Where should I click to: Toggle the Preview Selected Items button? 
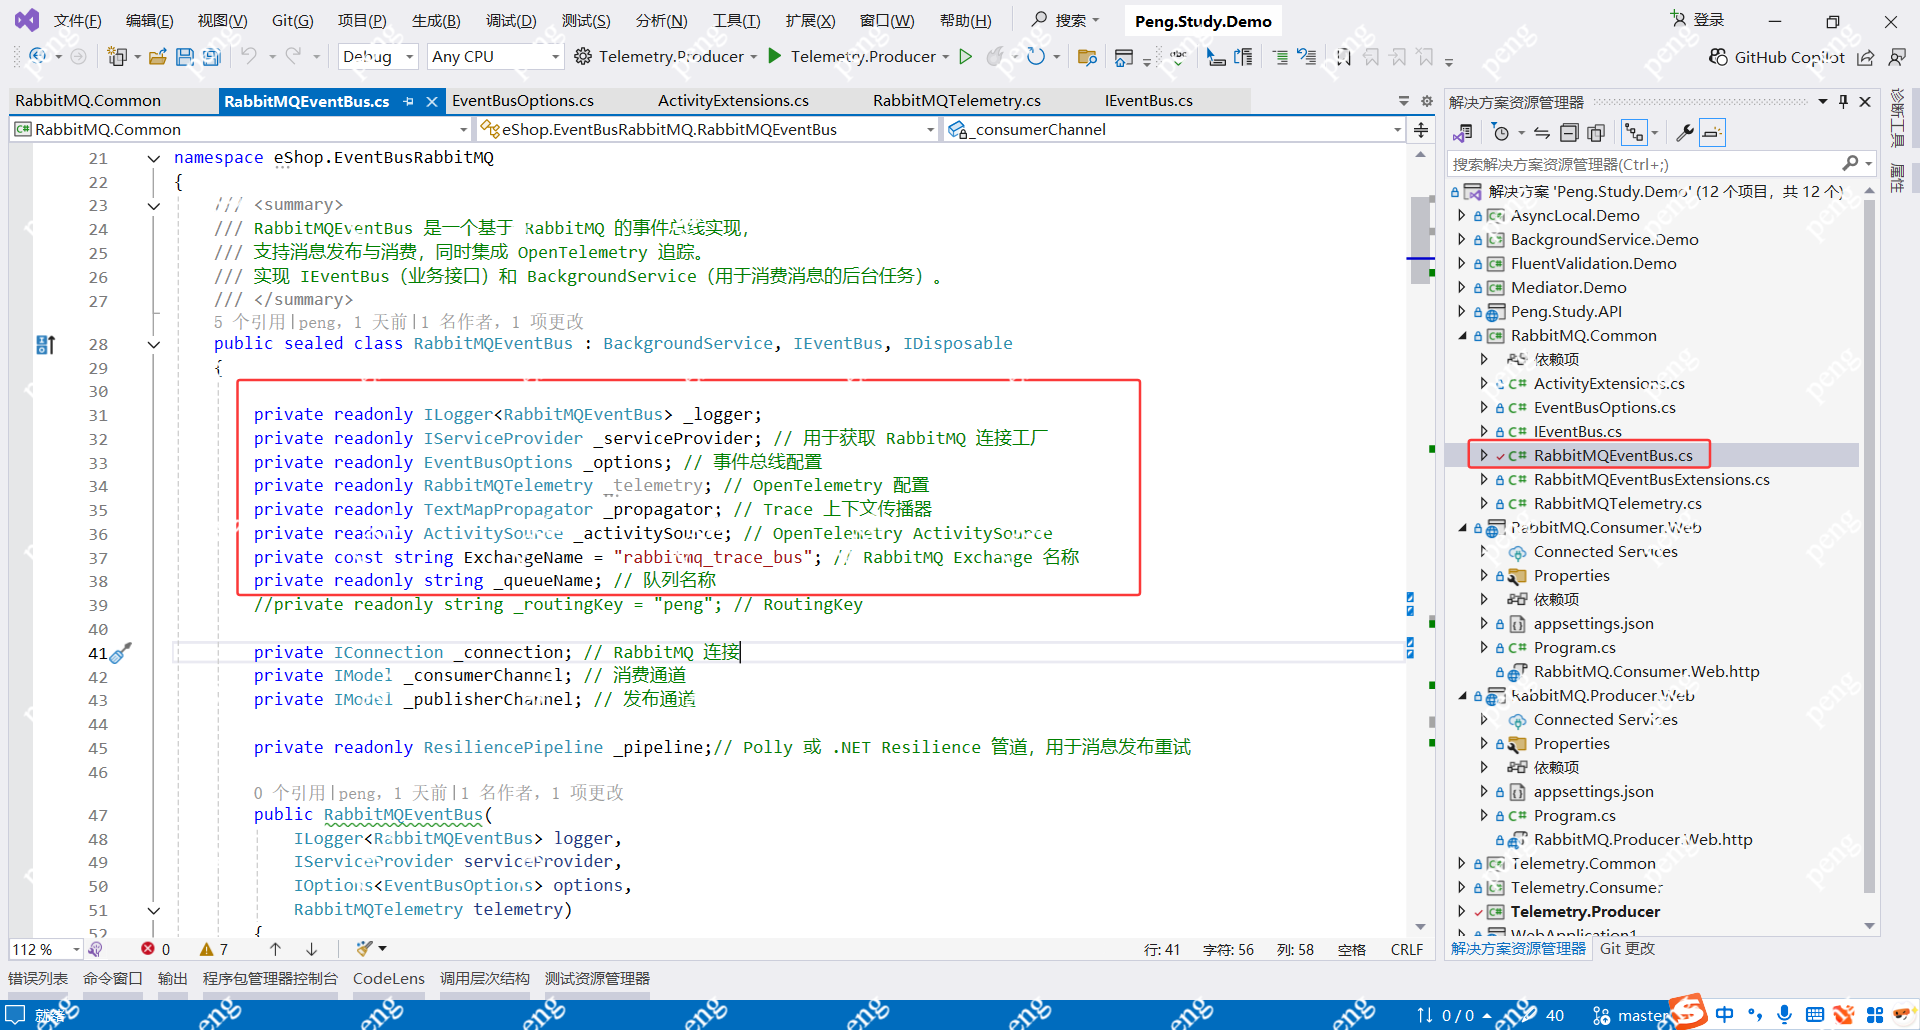tap(1712, 132)
